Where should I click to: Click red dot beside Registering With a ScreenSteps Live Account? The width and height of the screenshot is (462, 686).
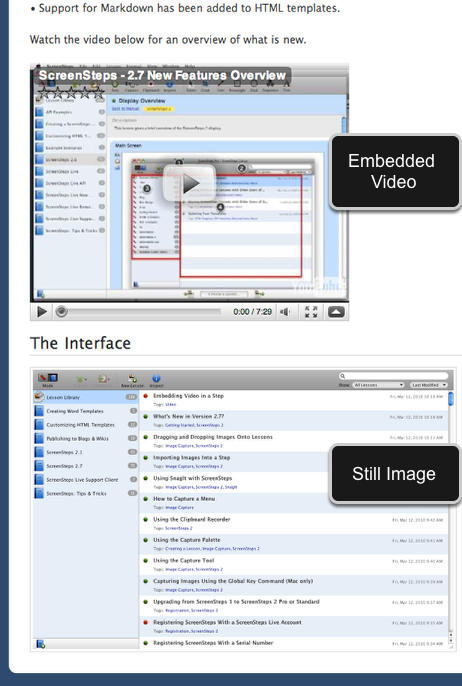click(146, 622)
